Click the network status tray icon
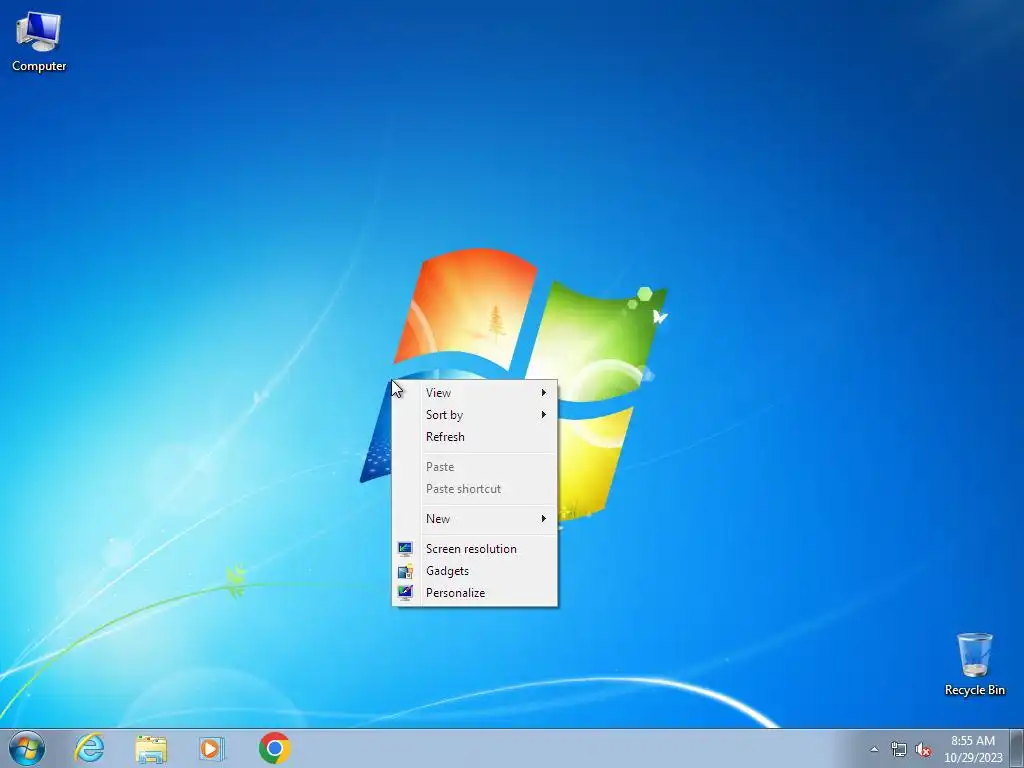The height and width of the screenshot is (768, 1024). [899, 749]
